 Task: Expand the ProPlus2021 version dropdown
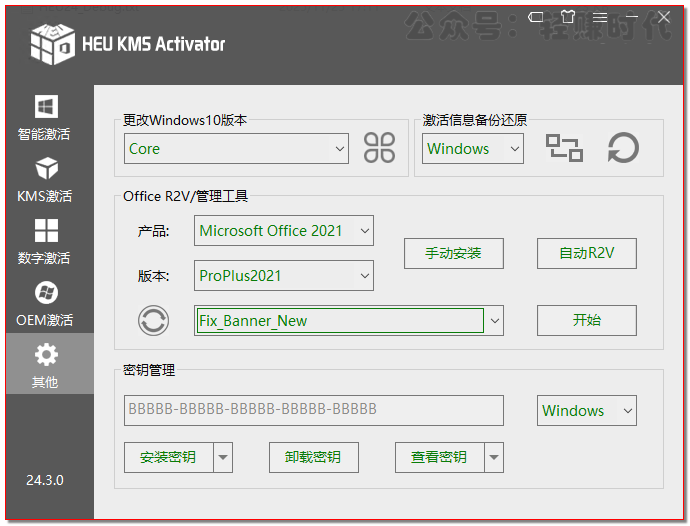coord(364,276)
